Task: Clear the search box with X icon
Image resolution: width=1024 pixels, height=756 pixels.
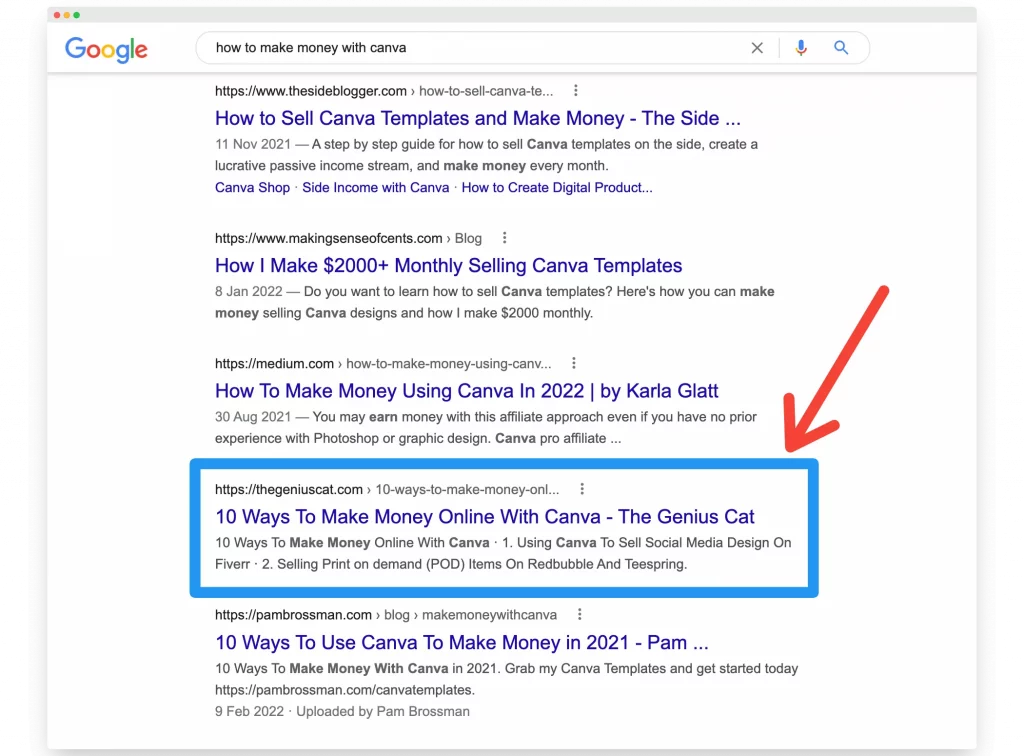Action: tap(757, 48)
